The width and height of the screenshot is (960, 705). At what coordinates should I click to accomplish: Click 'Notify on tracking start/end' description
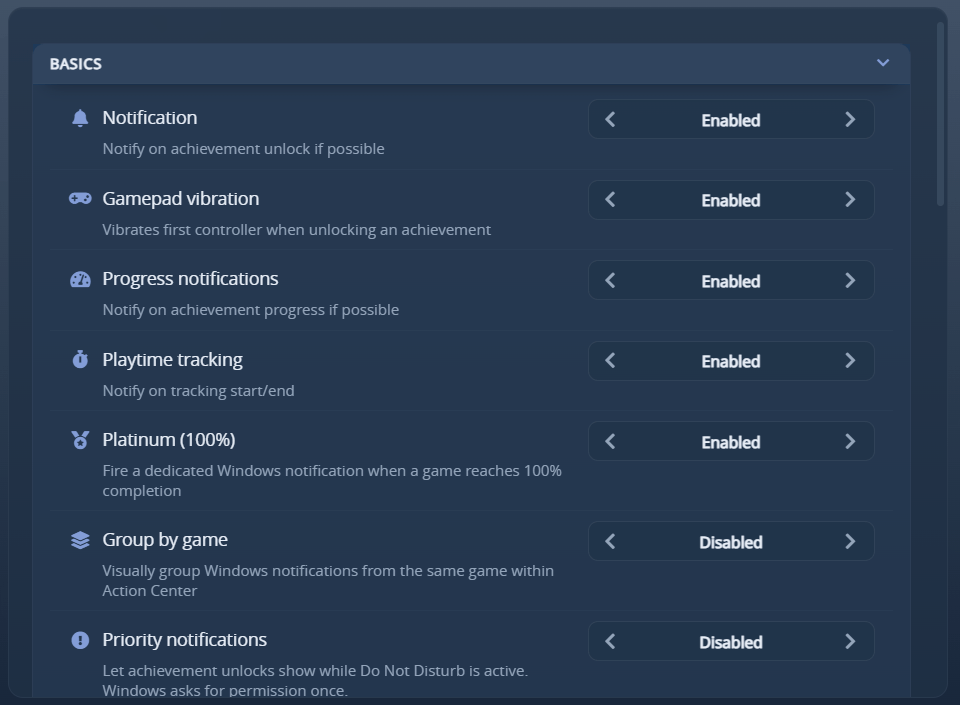coord(198,390)
